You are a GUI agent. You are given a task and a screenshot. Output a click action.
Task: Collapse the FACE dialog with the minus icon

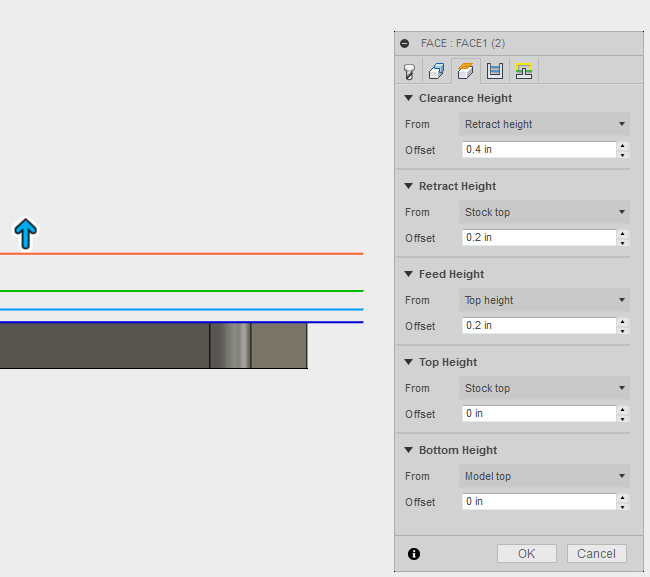(x=405, y=44)
